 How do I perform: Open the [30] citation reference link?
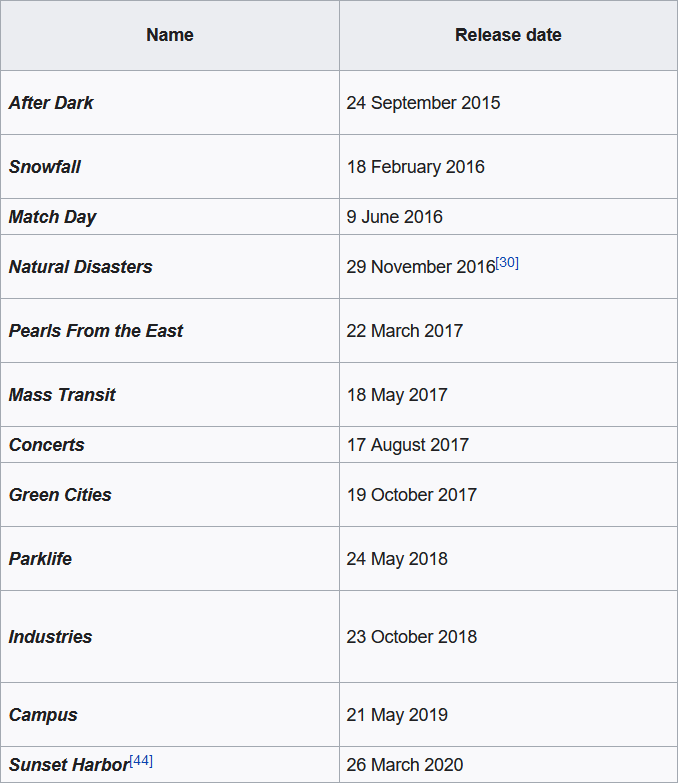click(x=507, y=263)
